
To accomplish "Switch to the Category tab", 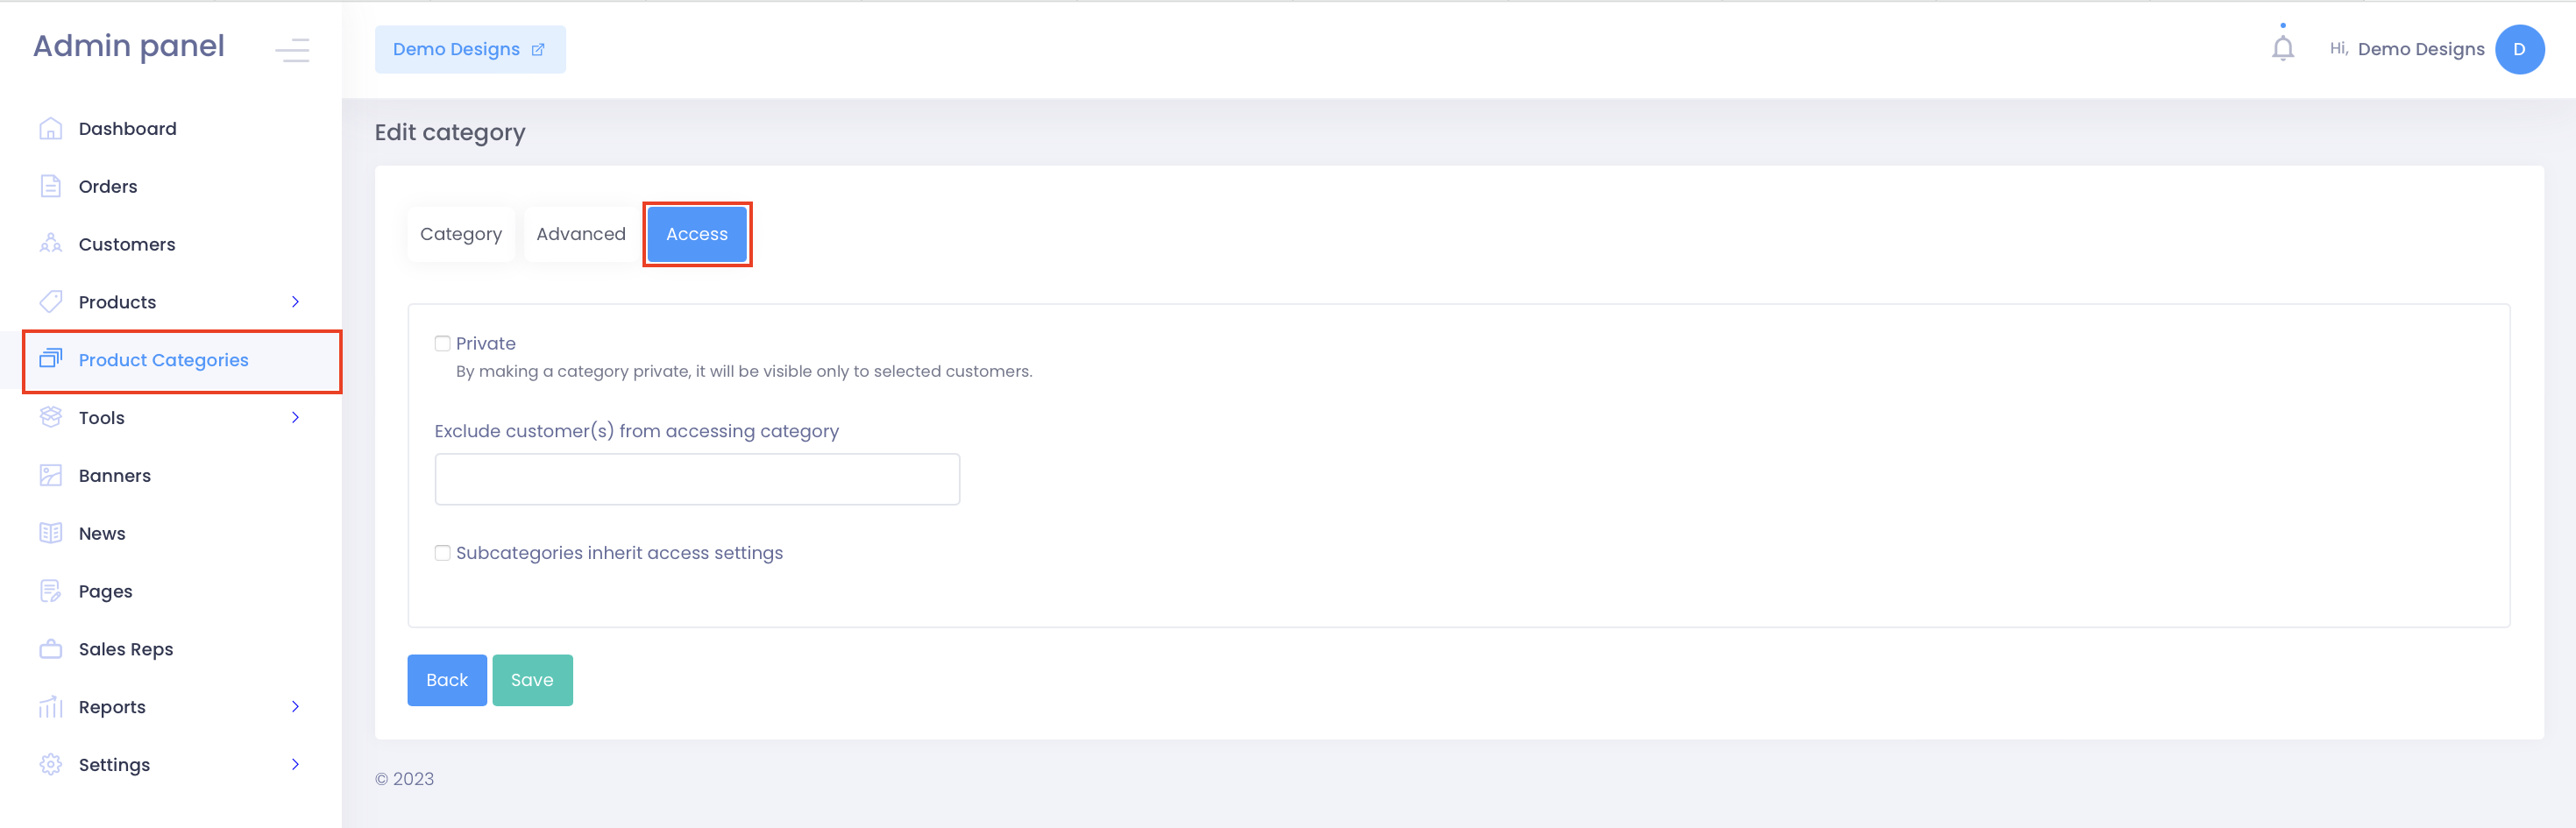I will tap(461, 234).
